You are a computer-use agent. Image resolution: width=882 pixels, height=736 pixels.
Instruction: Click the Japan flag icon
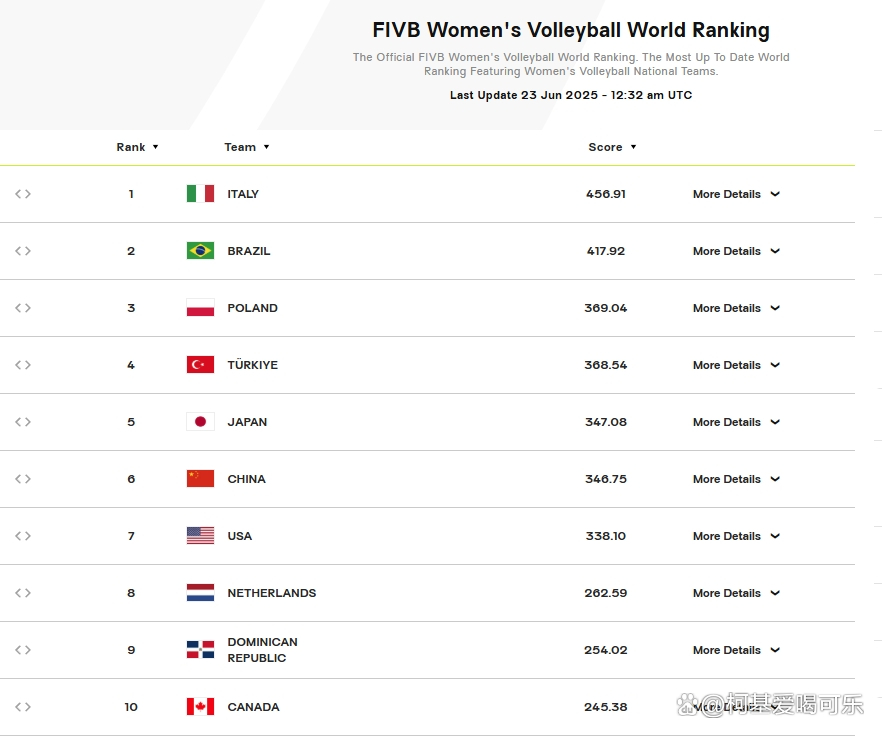(200, 421)
